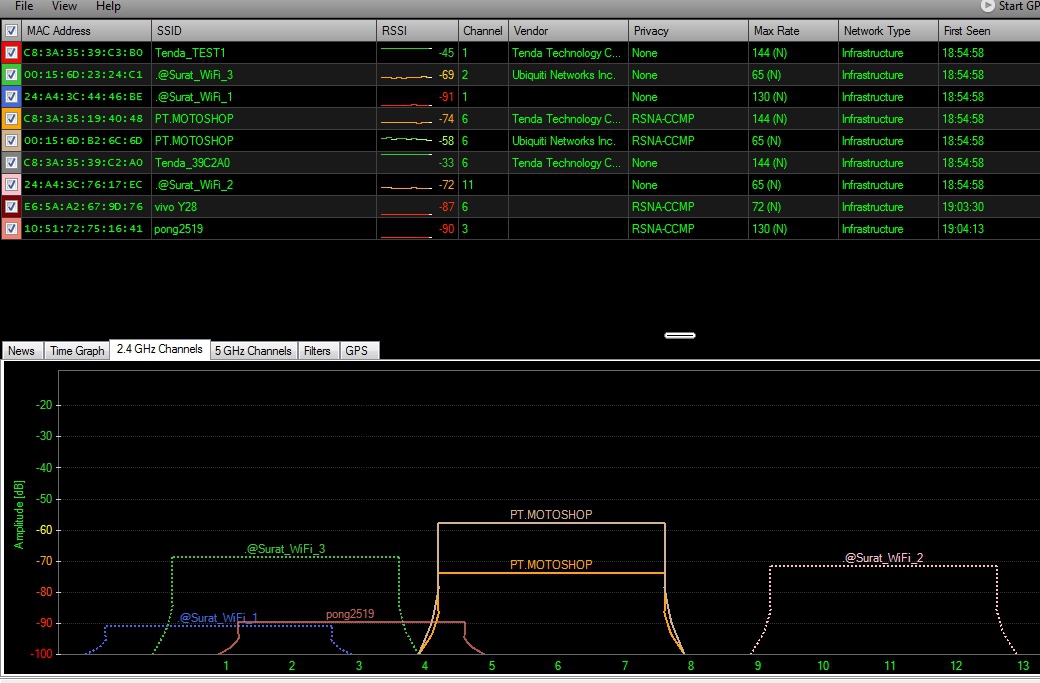The height and width of the screenshot is (683, 1040).
Task: Click the .@Surat_WiFi_2 label in channel graph
Action: tap(883, 558)
